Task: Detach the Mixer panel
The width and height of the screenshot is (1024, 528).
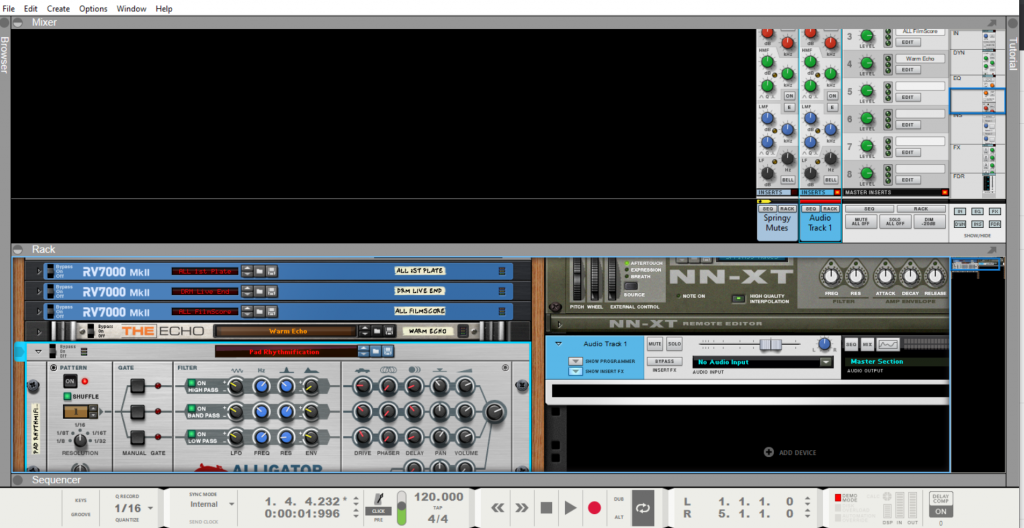Action: (993, 22)
